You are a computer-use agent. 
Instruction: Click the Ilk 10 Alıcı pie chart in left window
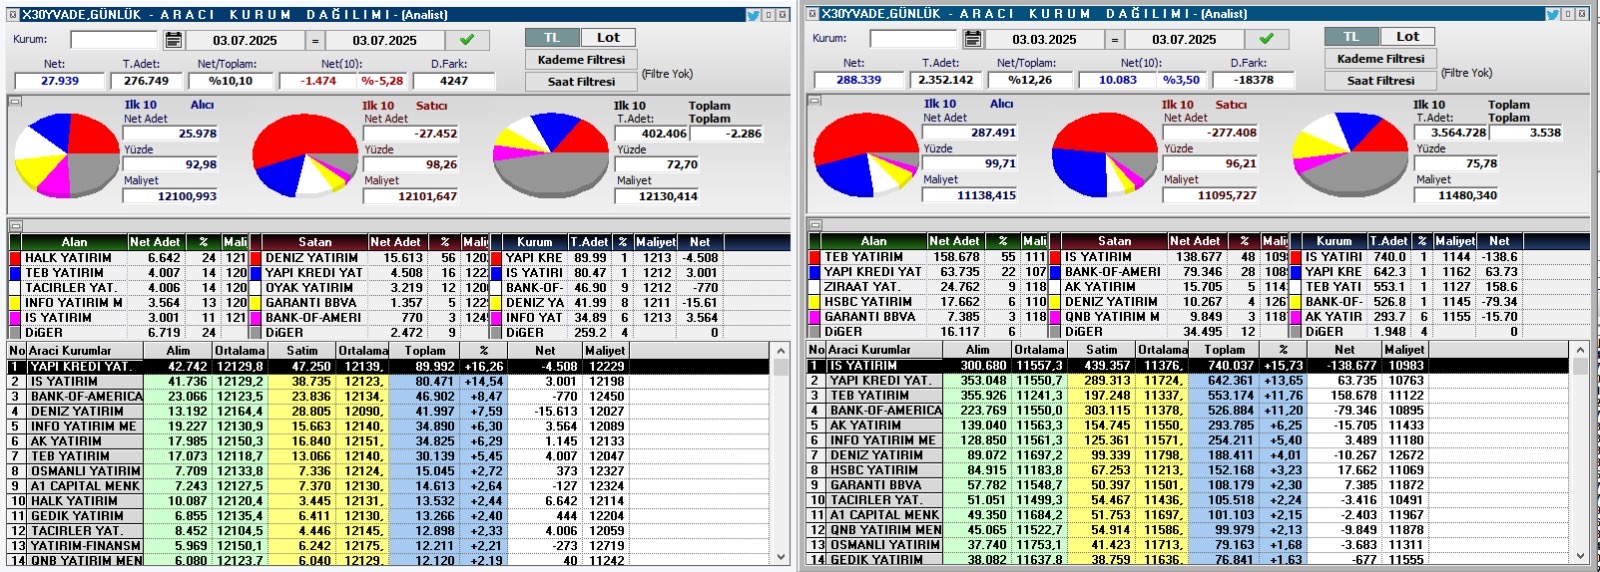click(66, 155)
